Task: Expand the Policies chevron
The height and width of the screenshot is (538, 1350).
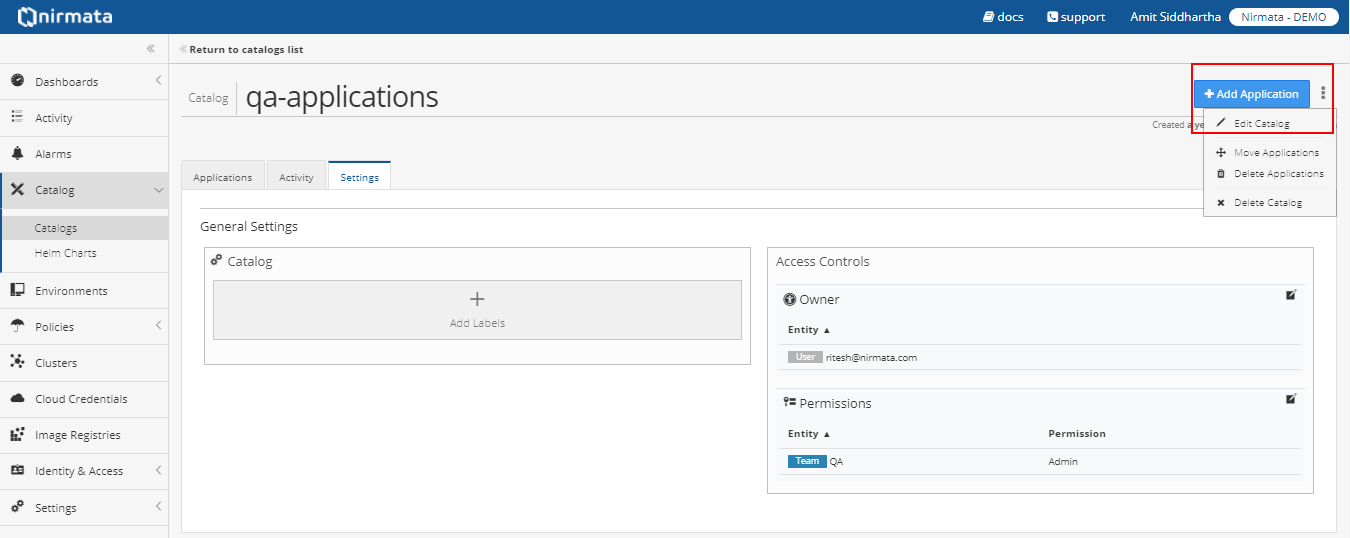Action: pos(158,326)
